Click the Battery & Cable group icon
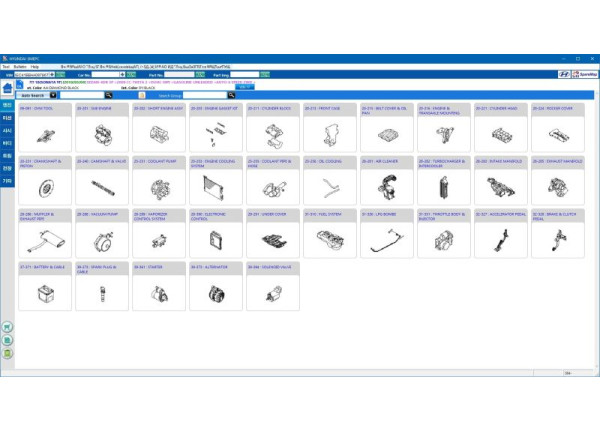Image resolution: width=600 pixels, height=431 pixels. pos(43,290)
